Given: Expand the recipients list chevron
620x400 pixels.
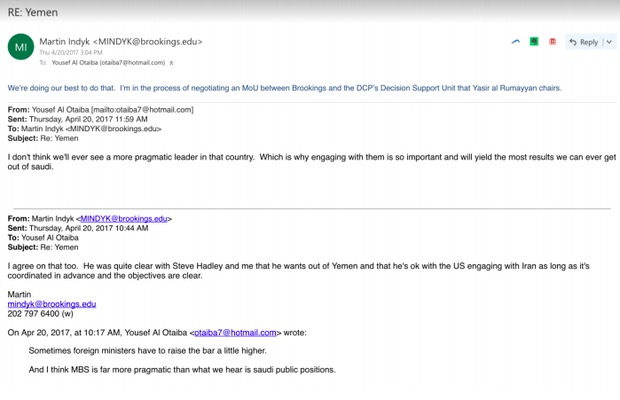Looking at the screenshot, I should coord(171,62).
